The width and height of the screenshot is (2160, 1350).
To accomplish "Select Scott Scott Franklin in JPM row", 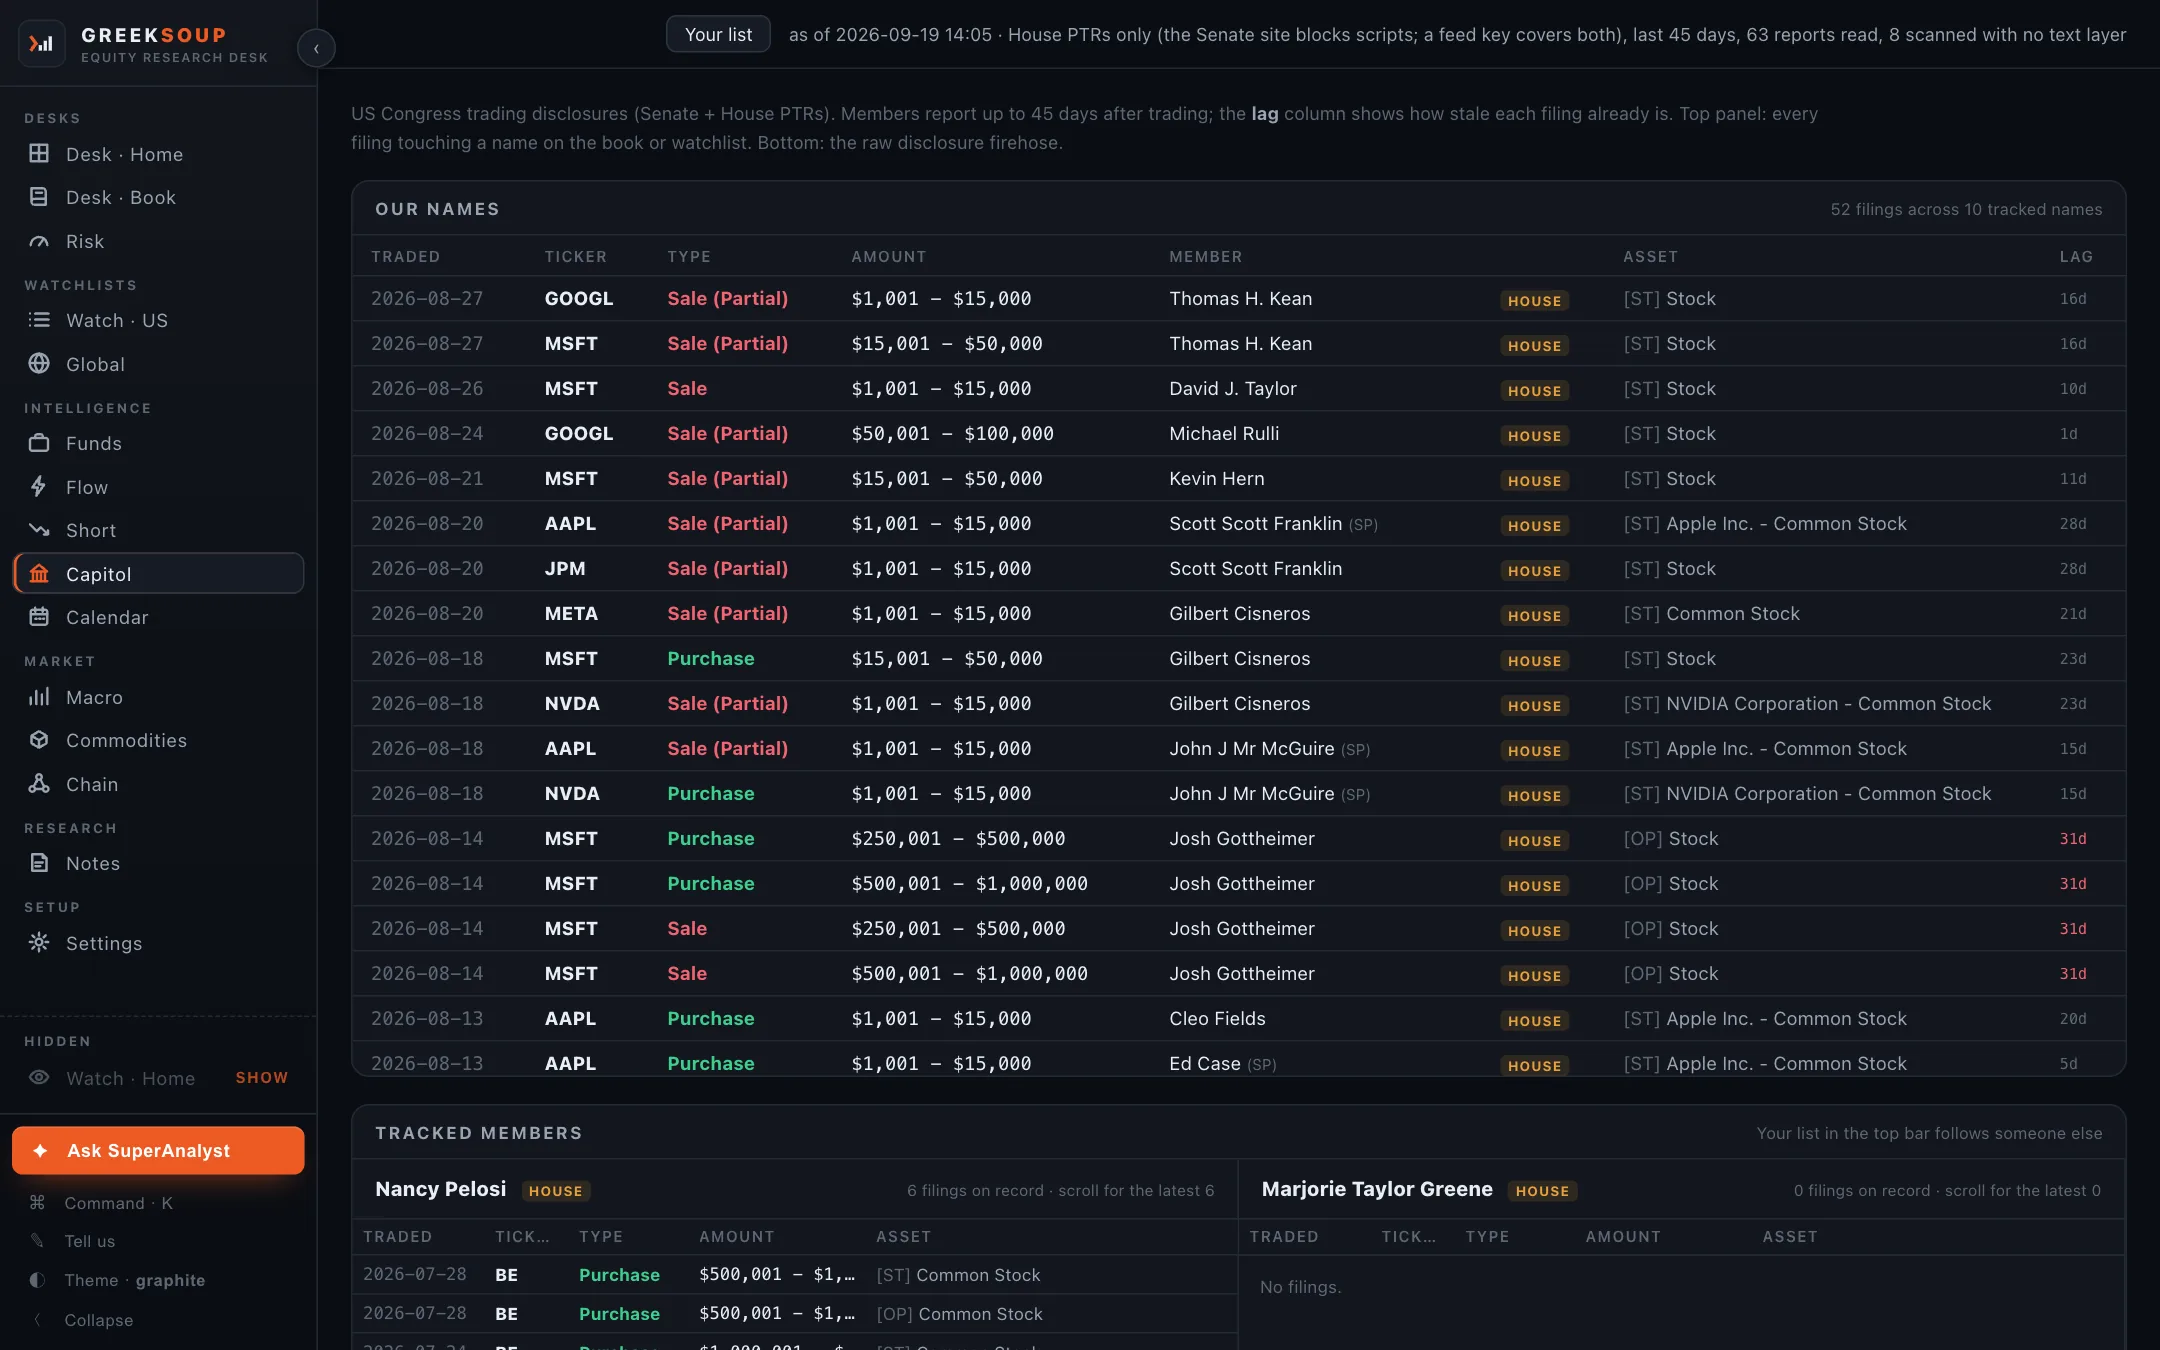I will click(x=1256, y=568).
